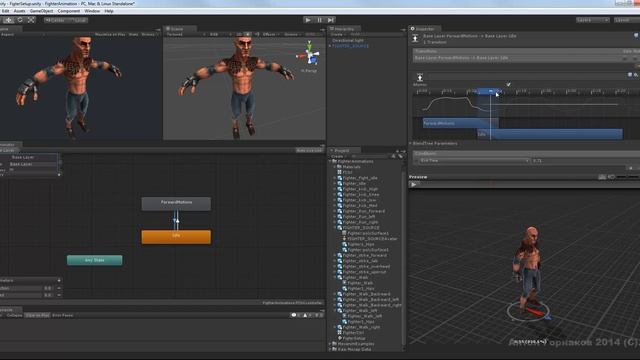Select Fighter_Walk_Backward asset

pyautogui.click(x=366, y=294)
